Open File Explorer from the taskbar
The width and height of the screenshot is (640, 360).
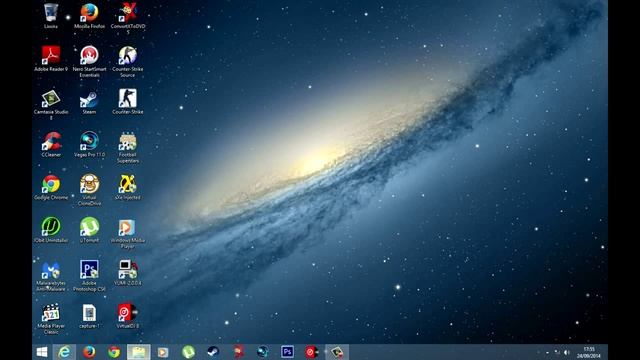pos(138,352)
